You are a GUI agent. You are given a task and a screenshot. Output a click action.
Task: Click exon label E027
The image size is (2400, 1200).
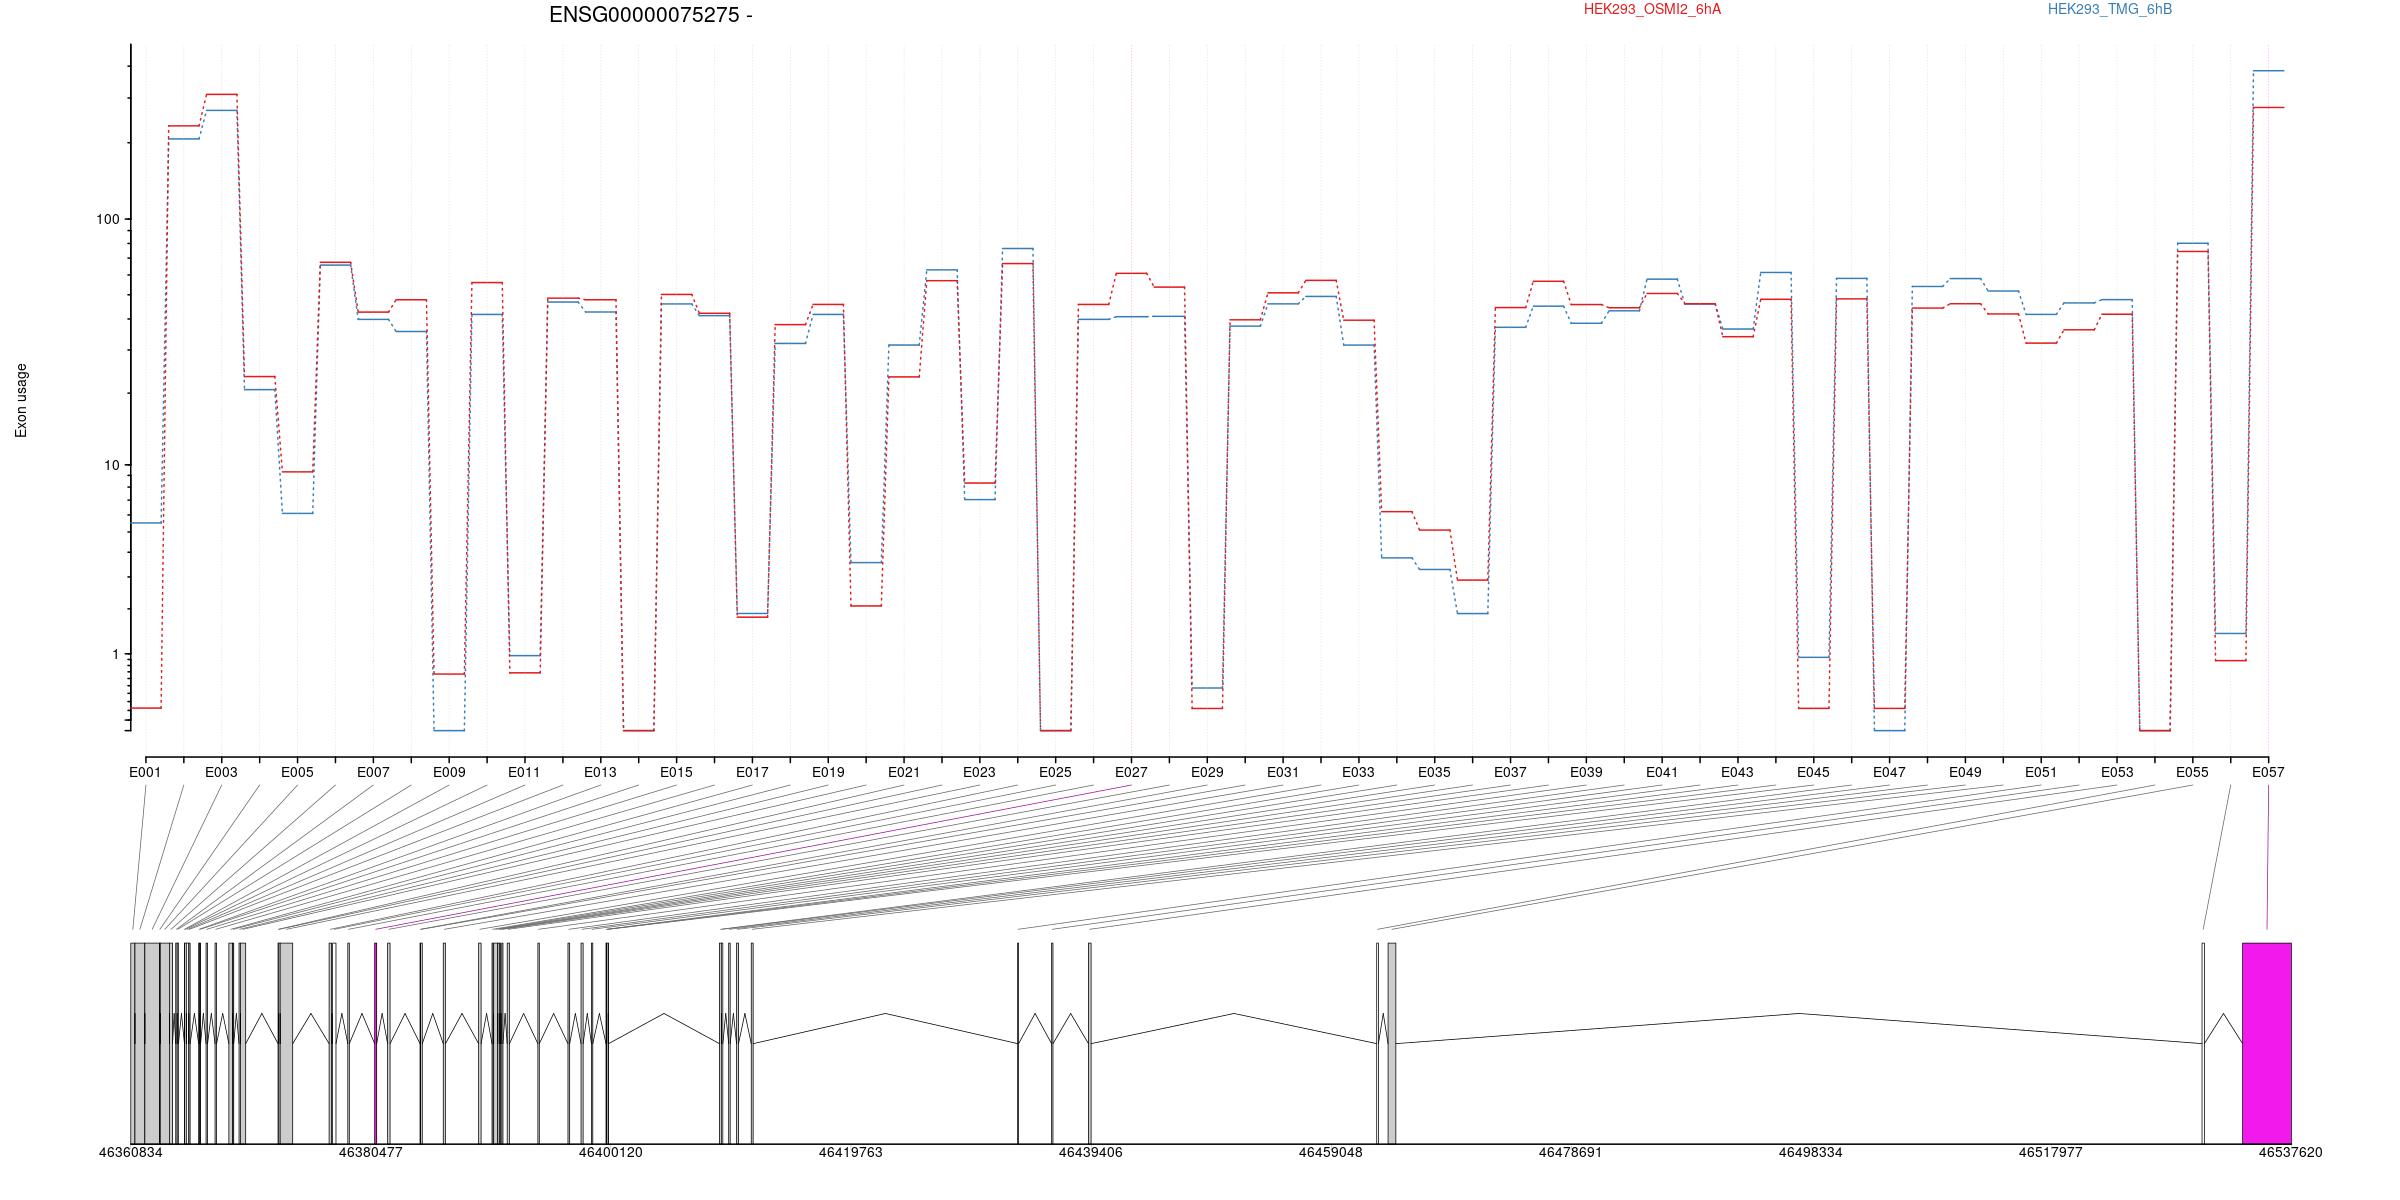point(1131,772)
